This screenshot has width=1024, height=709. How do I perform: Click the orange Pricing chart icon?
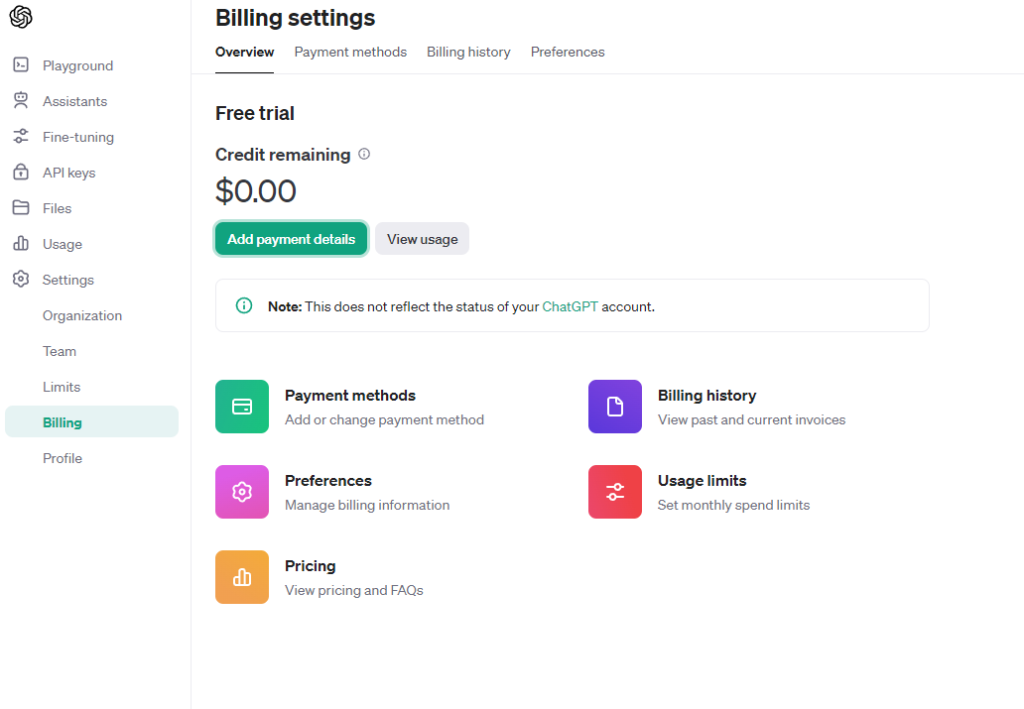(x=242, y=577)
